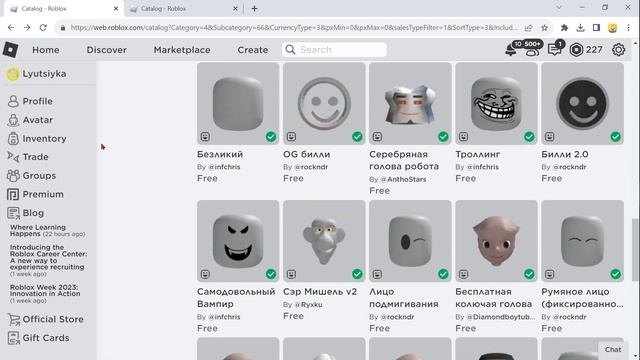This screenshot has width=640, height=360.
Task: Click the Lyutsiyka username link
Action: (44, 74)
